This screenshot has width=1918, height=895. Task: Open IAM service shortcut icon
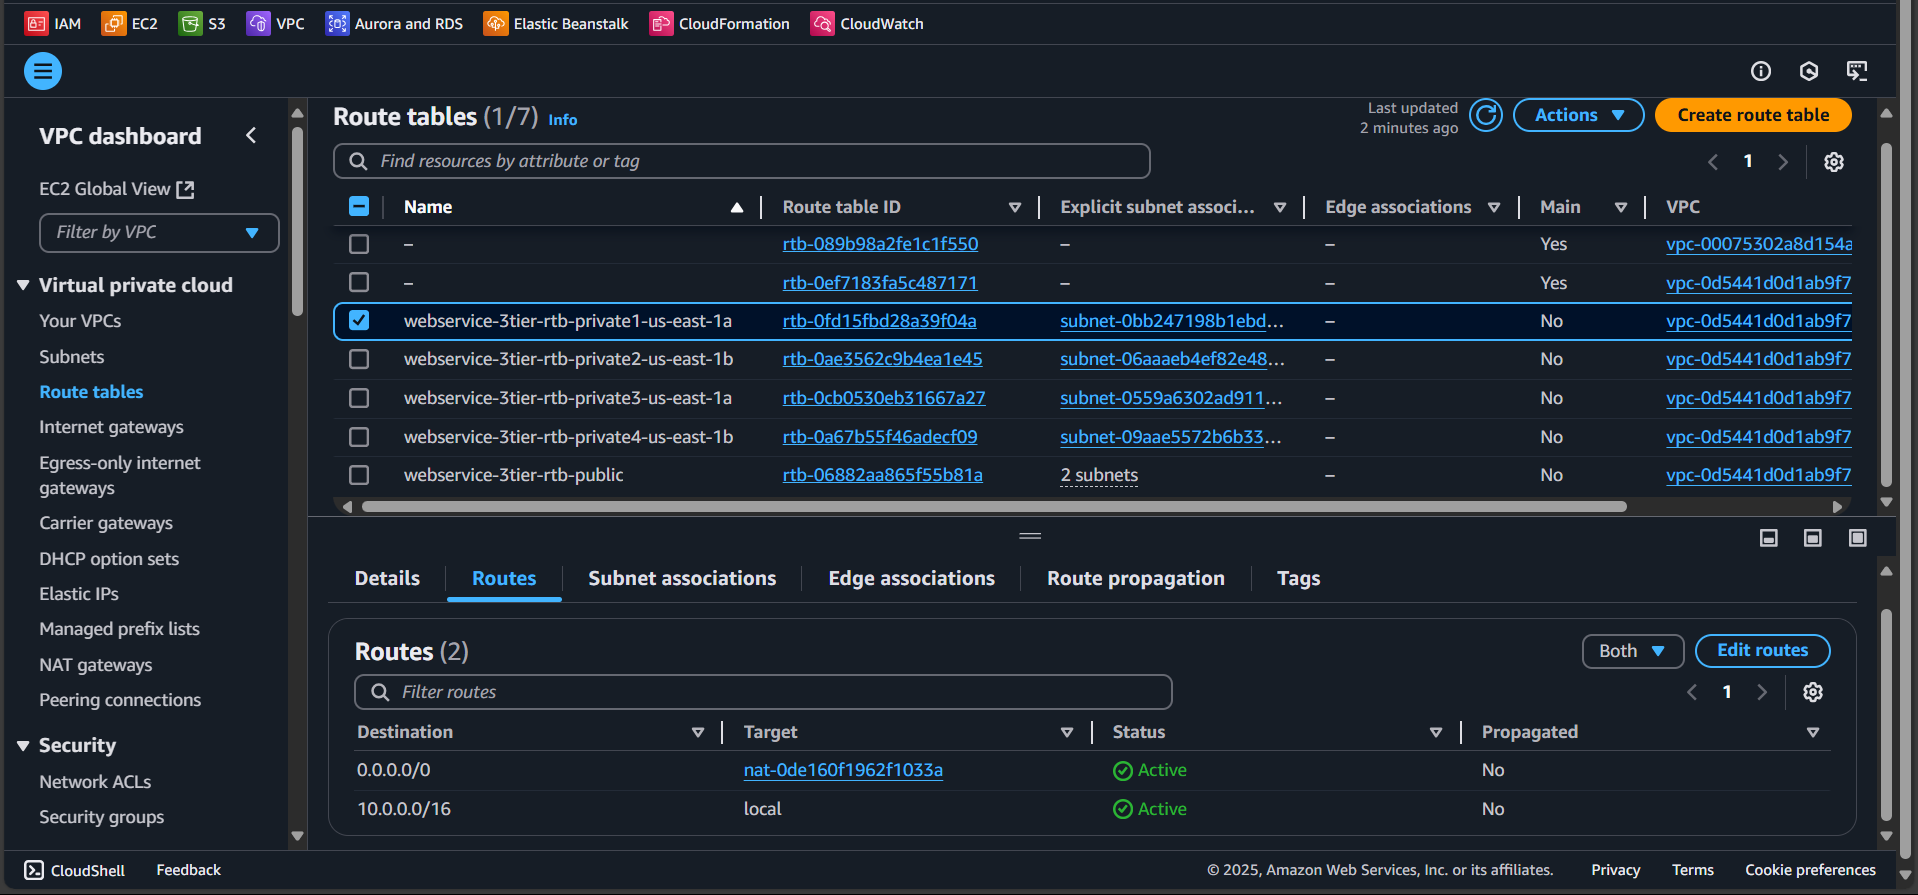36,23
